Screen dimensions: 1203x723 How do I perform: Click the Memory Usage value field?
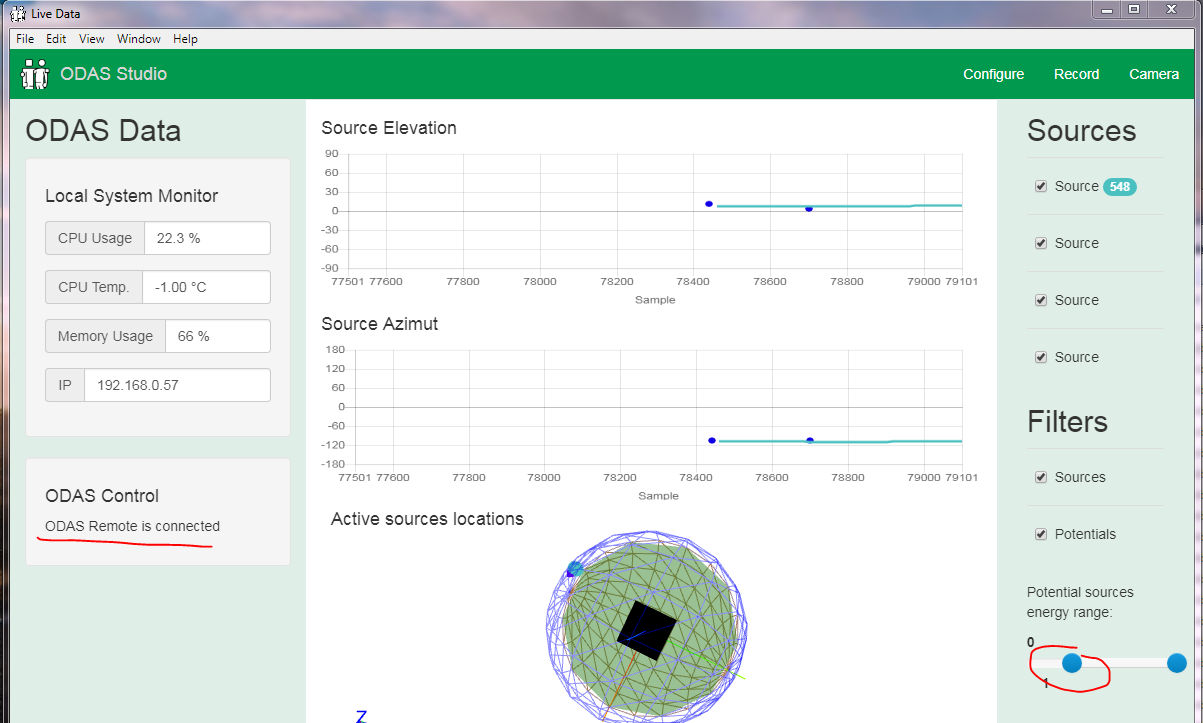point(218,336)
